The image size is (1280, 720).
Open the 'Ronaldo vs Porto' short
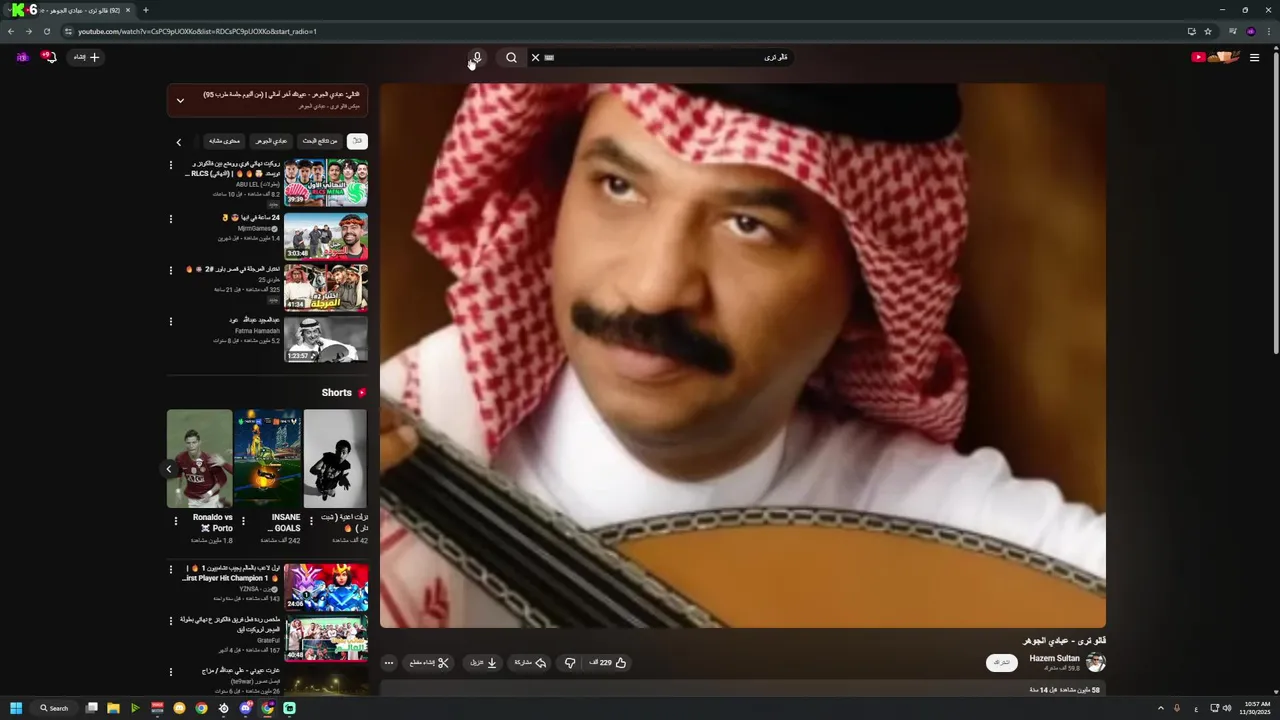pos(199,458)
